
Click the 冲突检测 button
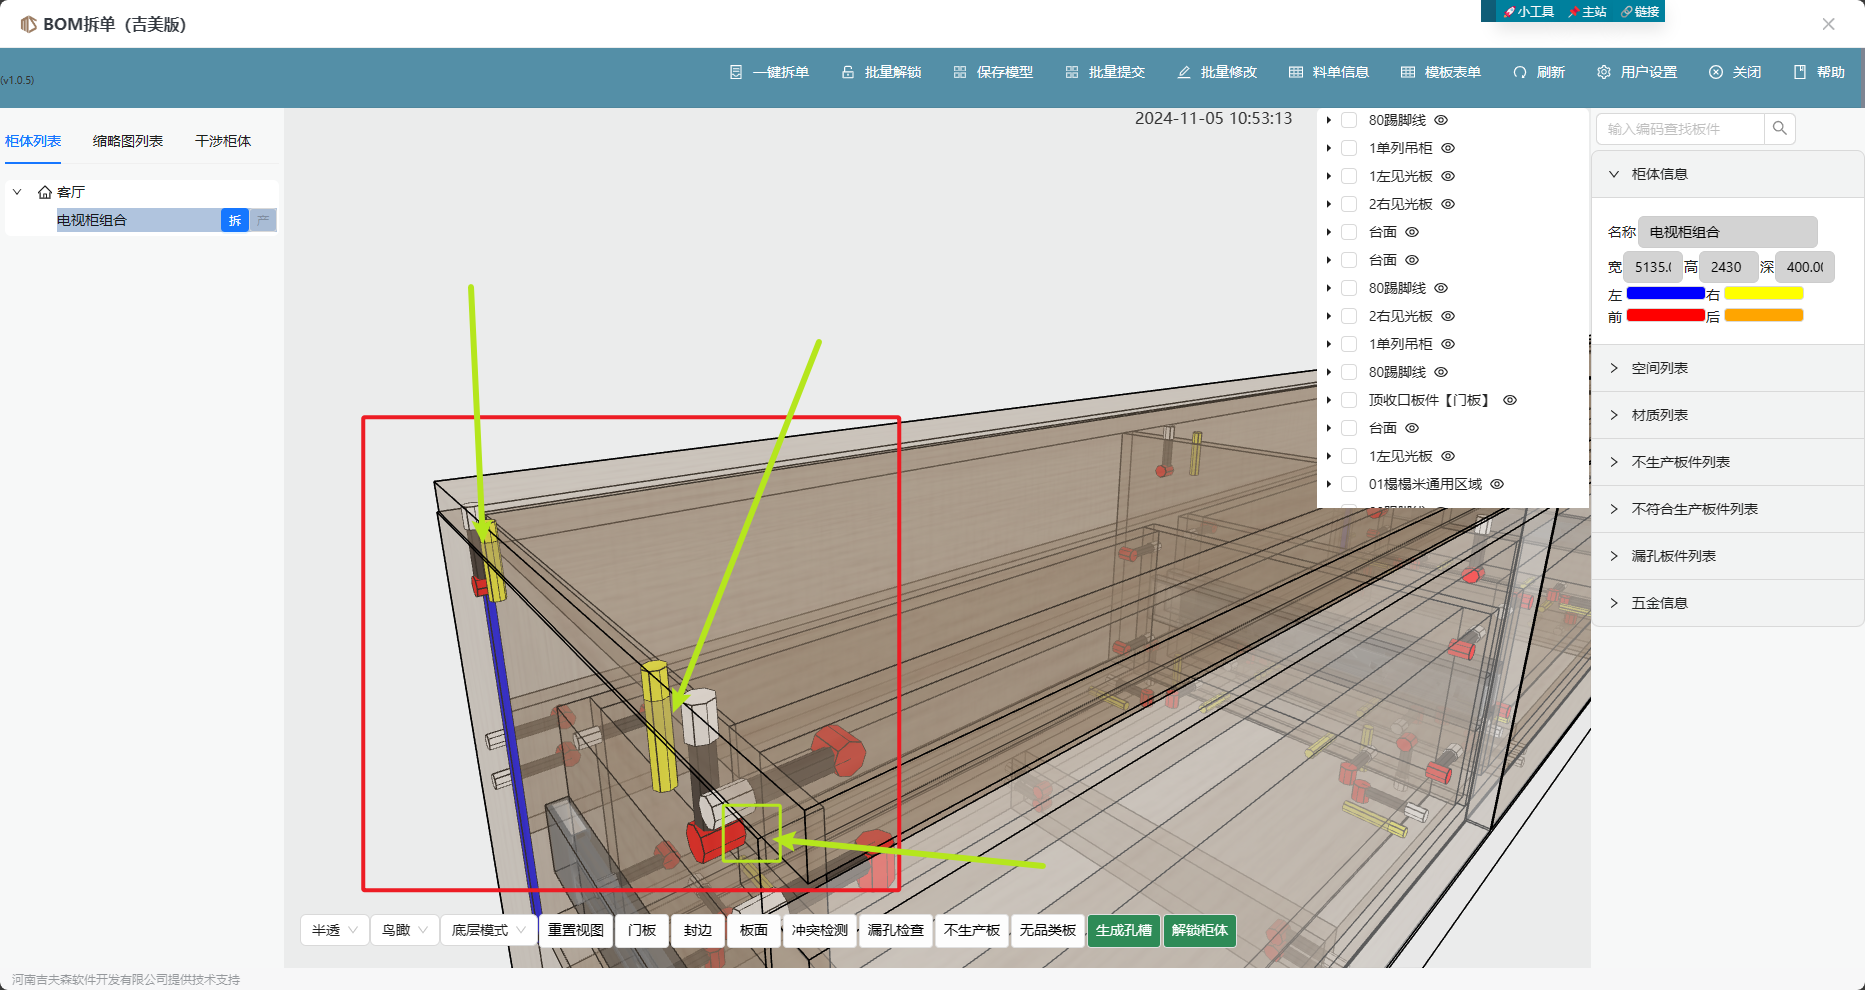[820, 930]
